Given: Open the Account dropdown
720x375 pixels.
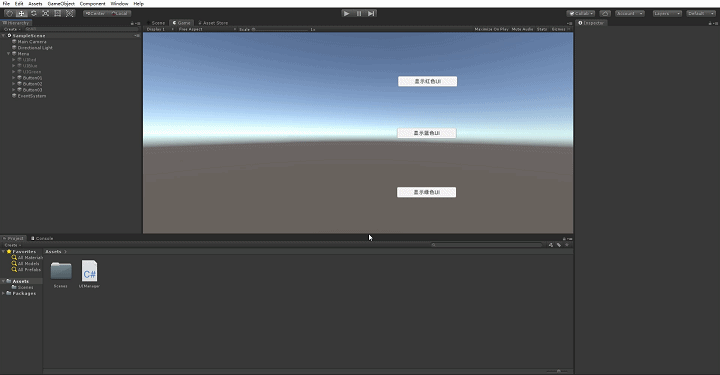Looking at the screenshot, I should [x=630, y=13].
